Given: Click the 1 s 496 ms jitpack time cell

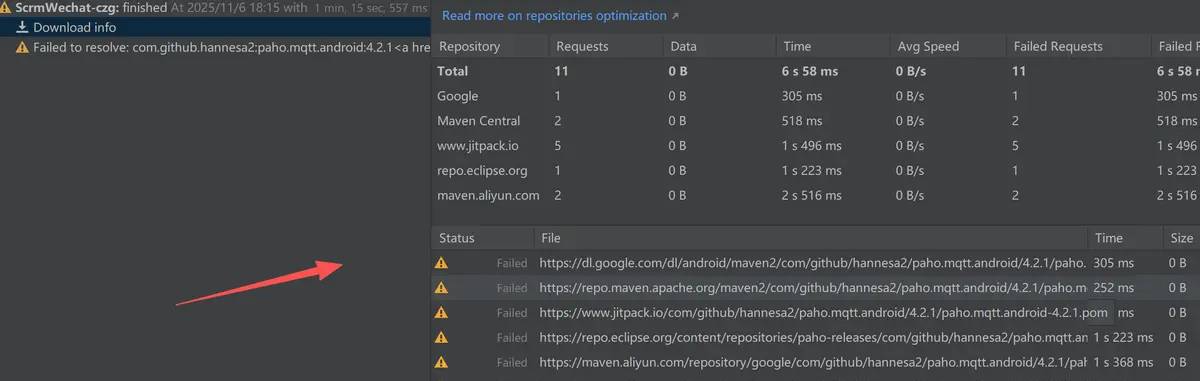Looking at the screenshot, I should 812,146.
